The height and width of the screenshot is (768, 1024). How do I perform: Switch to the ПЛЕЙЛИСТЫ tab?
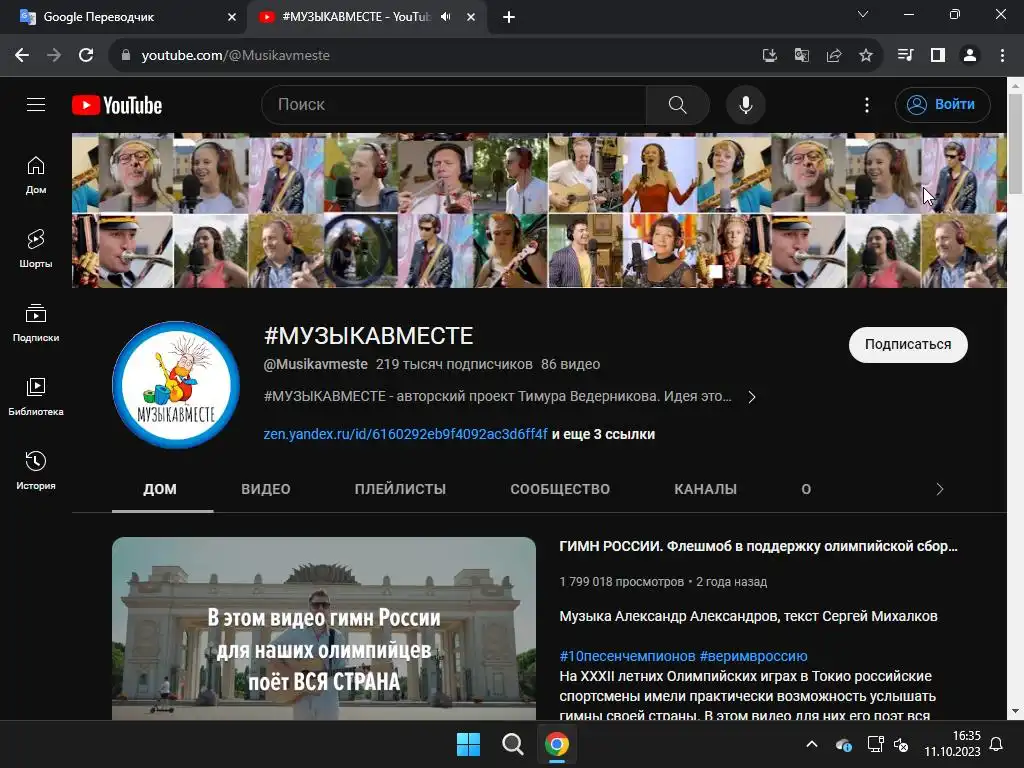coord(400,489)
